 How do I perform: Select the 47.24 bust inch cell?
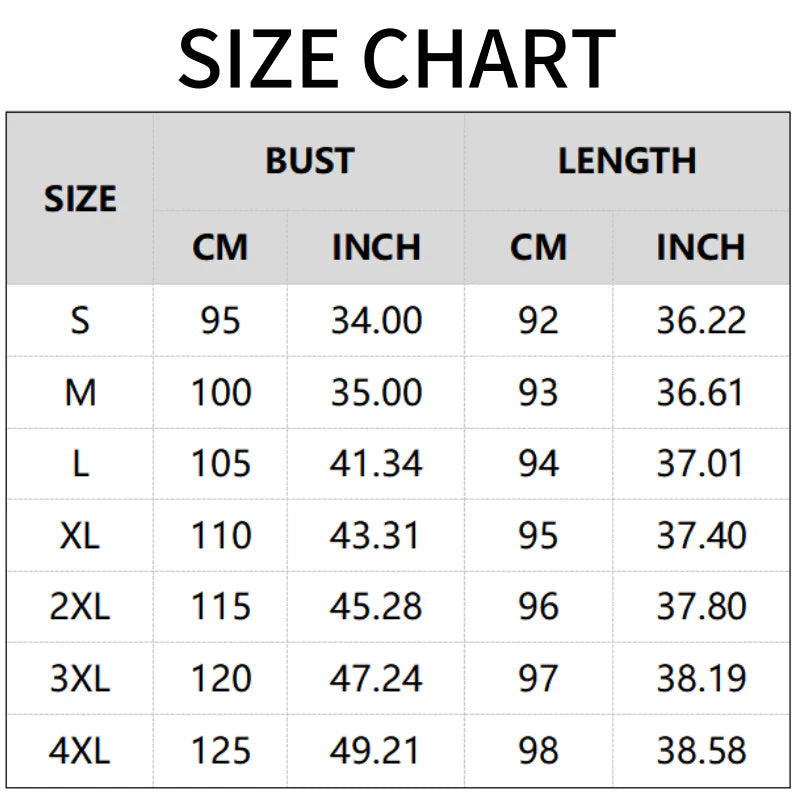[376, 679]
